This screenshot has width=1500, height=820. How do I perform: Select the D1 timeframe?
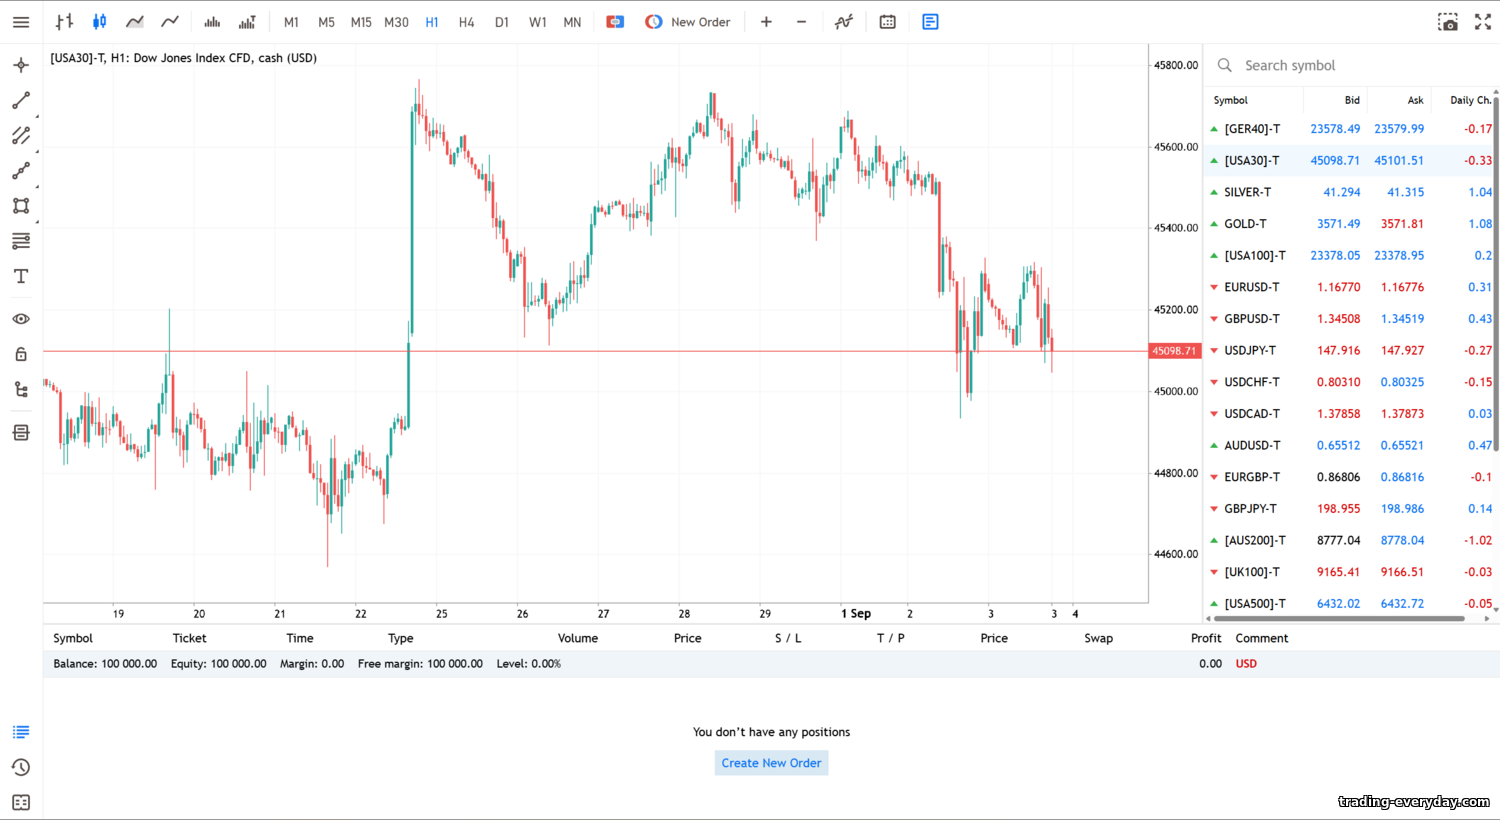click(x=502, y=22)
